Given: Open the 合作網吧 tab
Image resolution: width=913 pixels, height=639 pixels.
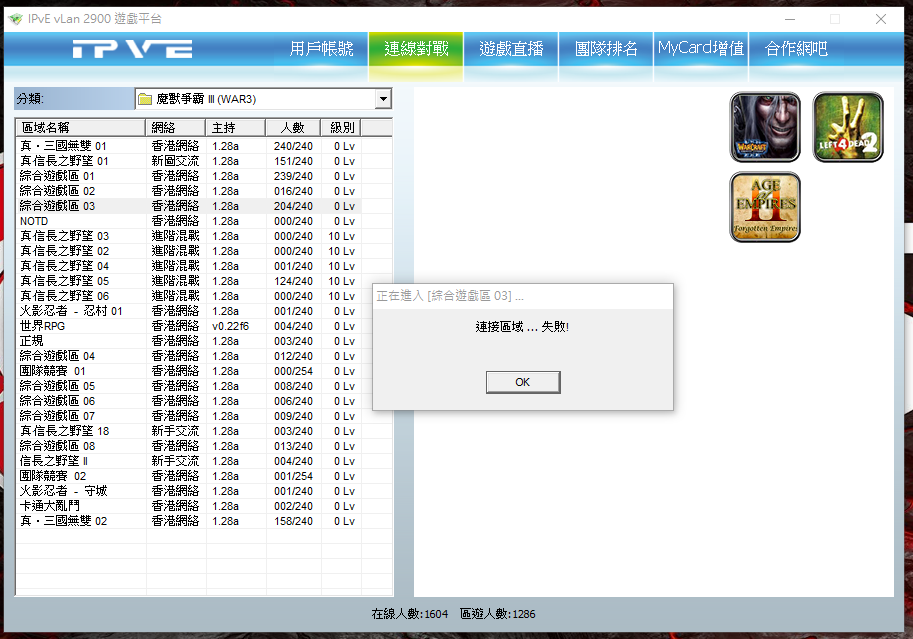Looking at the screenshot, I should [796, 49].
